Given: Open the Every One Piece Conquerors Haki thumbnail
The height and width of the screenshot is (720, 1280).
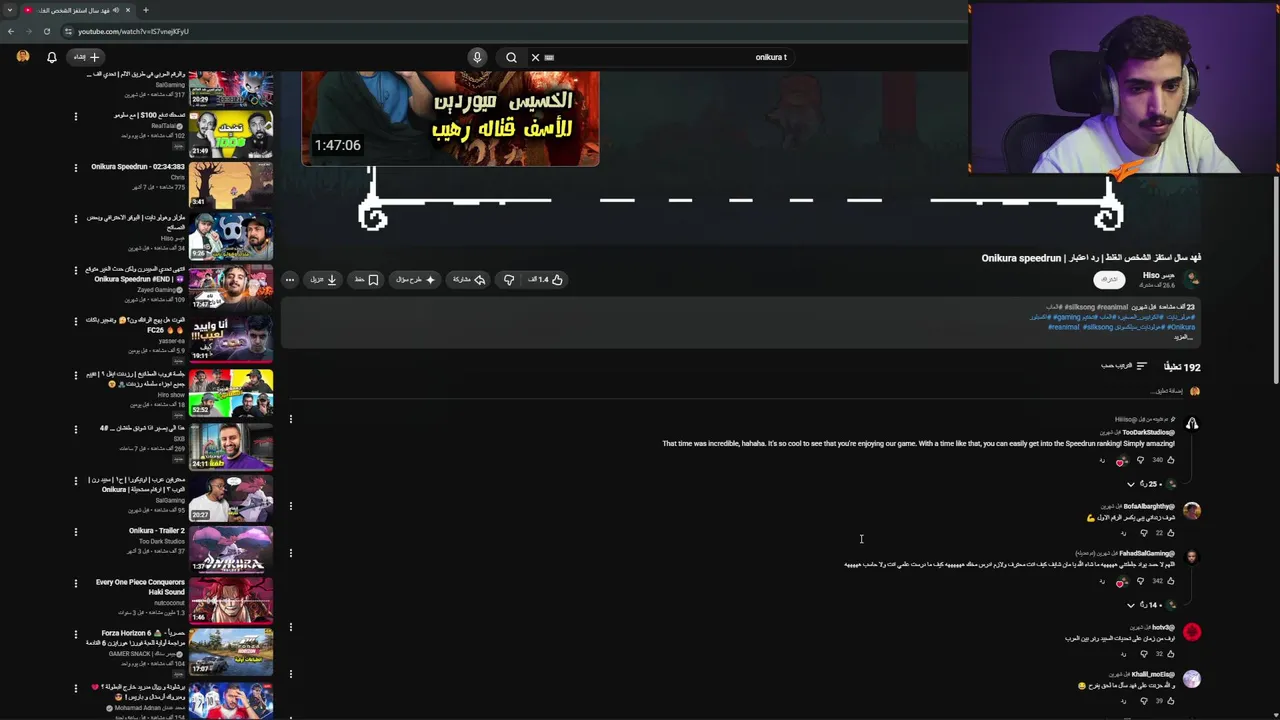Looking at the screenshot, I should point(231,600).
